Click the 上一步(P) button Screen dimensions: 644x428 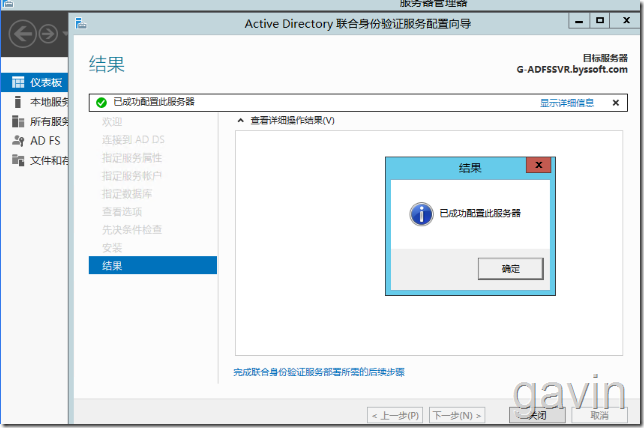[395, 415]
